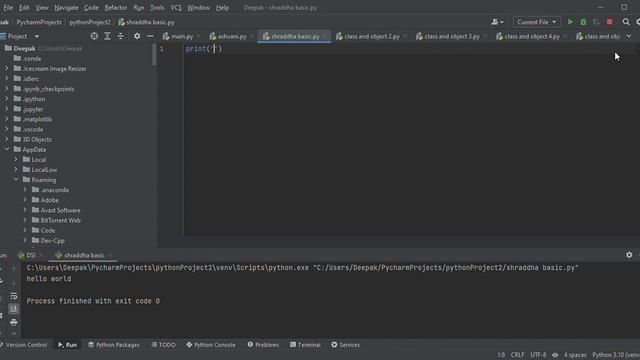Image resolution: width=640 pixels, height=360 pixels.
Task: Open the Help menu
Action: (222, 7)
